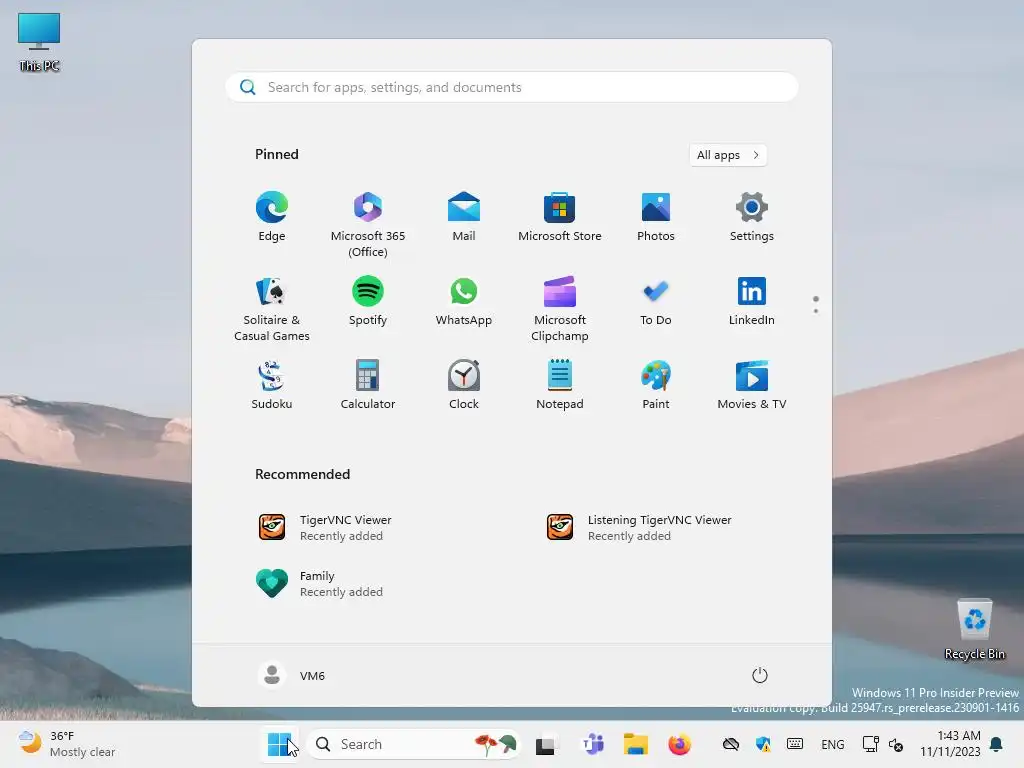Open File Explorer on taskbar
The image size is (1024, 768).
click(635, 744)
